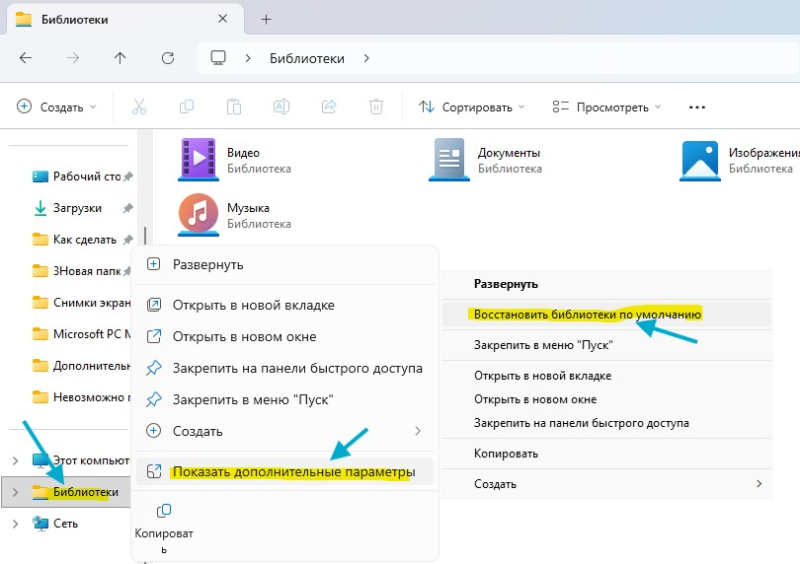Click Библиотеки in address bar path
800x564 pixels.
(307, 59)
